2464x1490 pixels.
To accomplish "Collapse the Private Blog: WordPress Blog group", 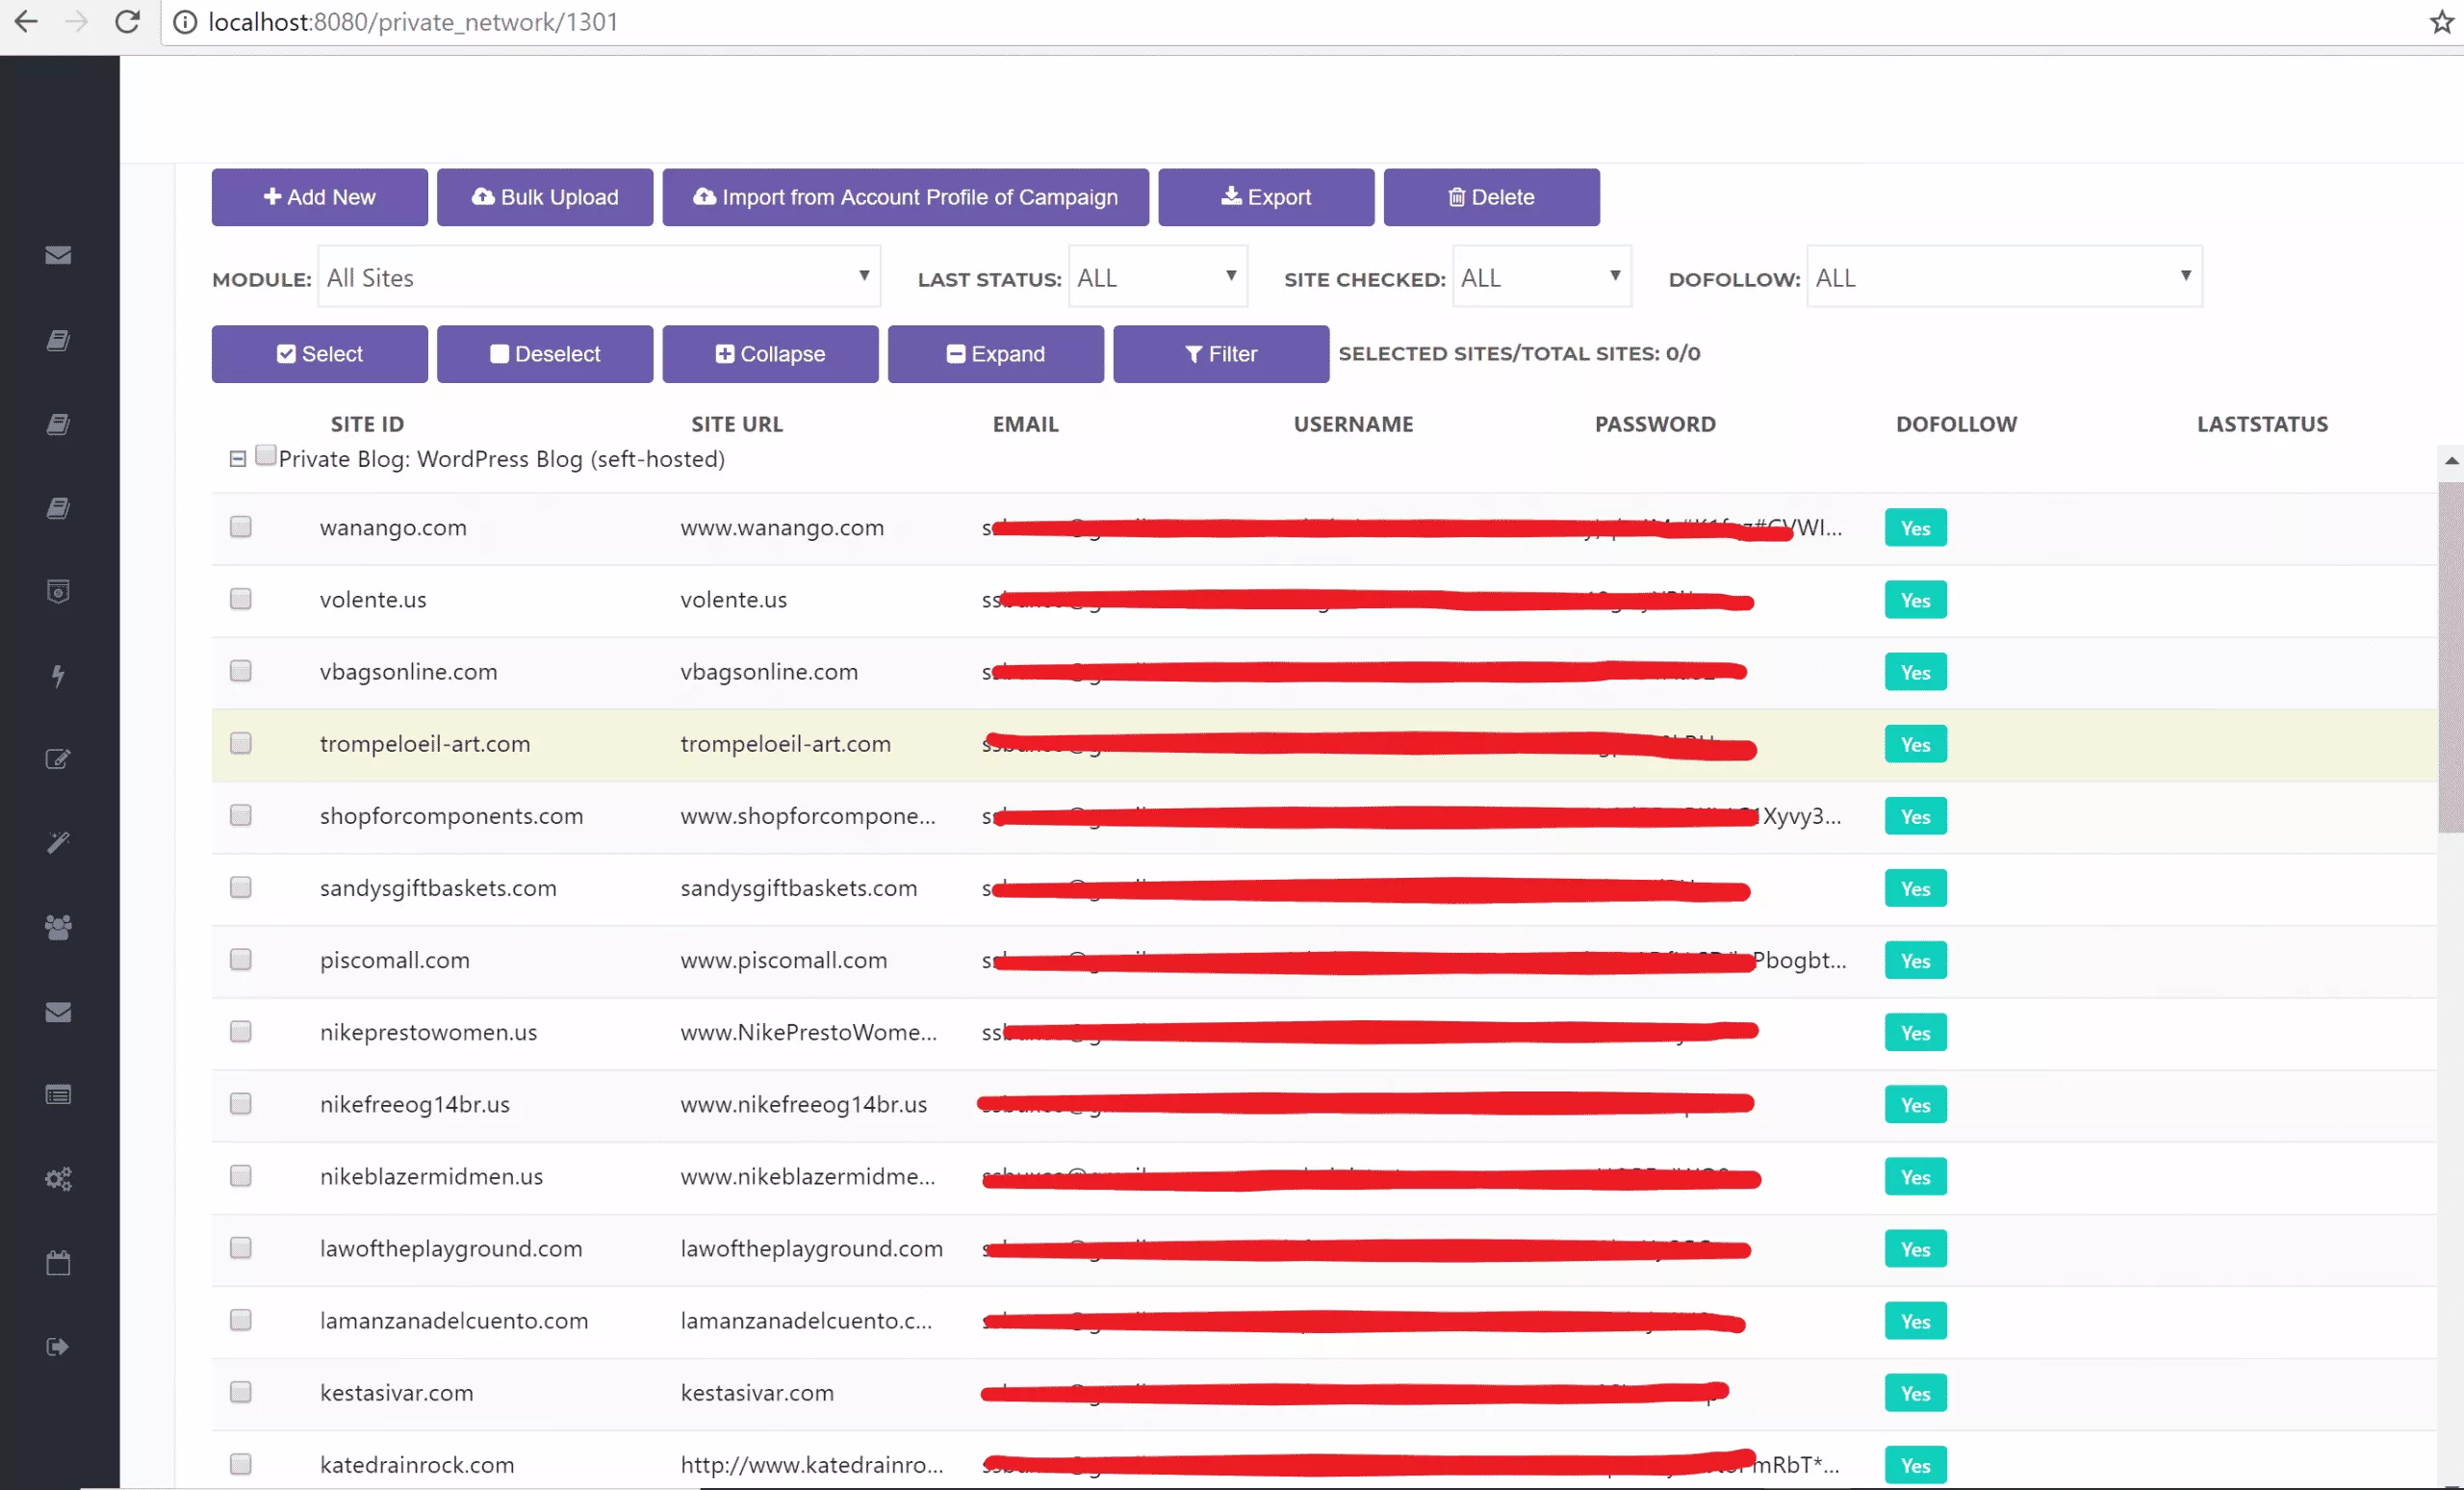I will 237,458.
